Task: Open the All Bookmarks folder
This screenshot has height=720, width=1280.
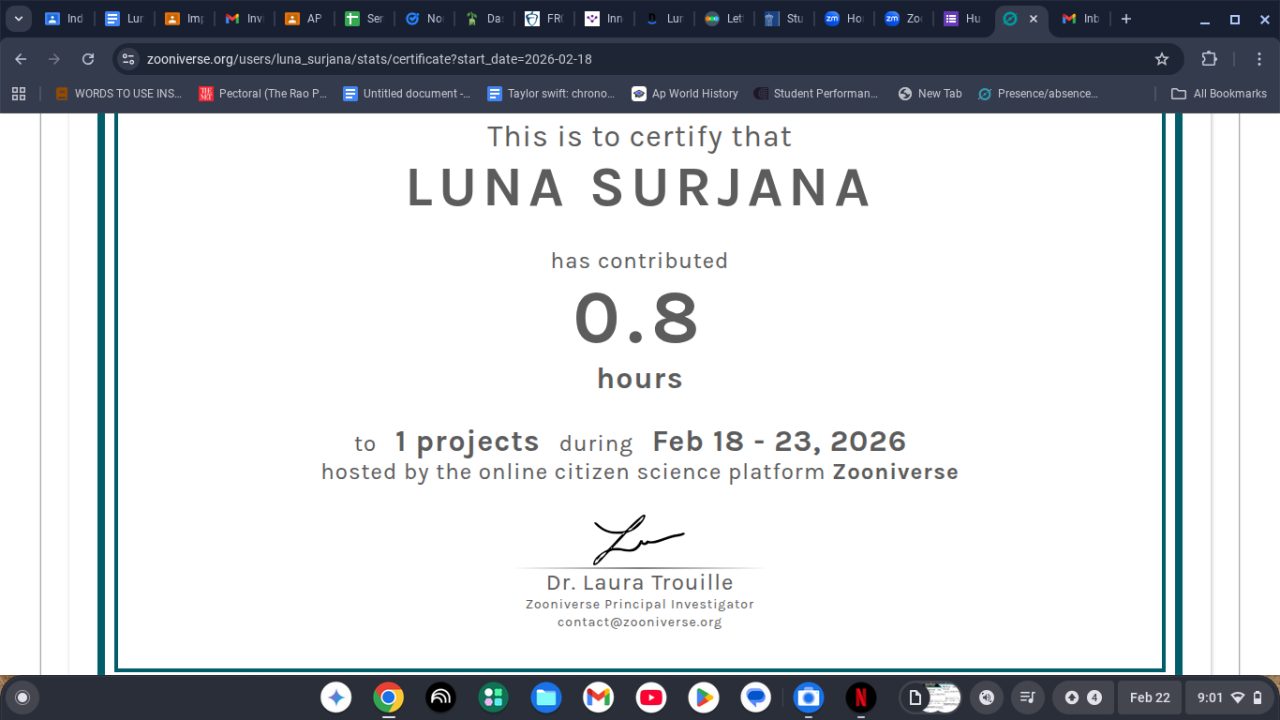Action: (1218, 94)
